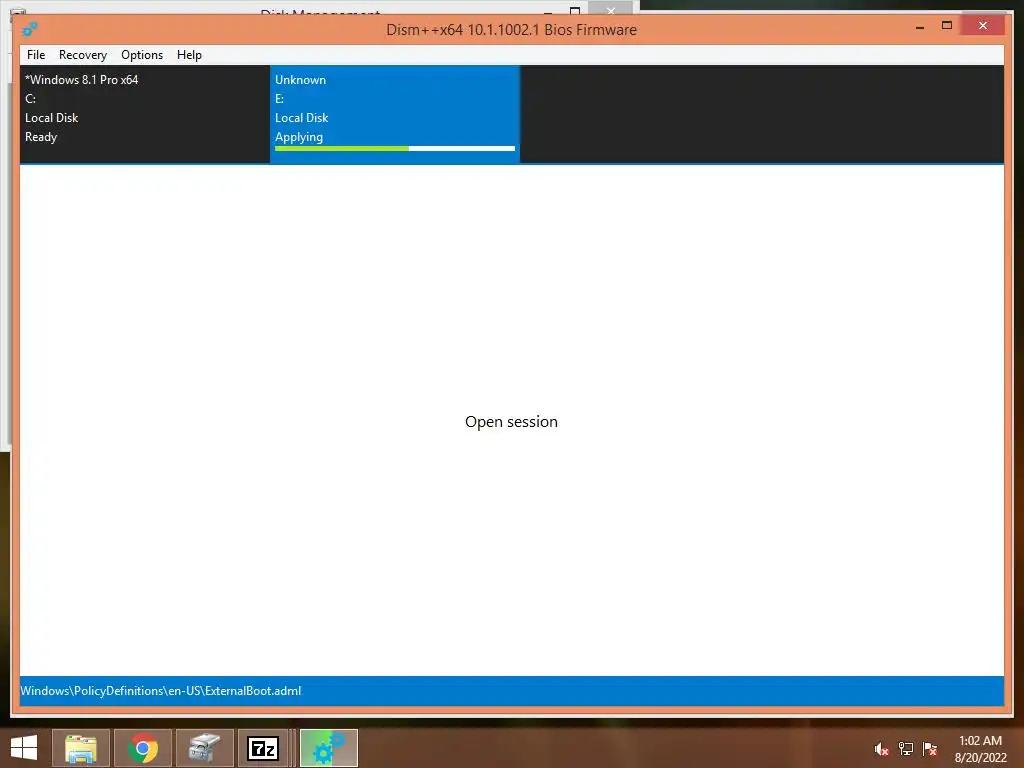Open the Help menu
This screenshot has width=1024, height=768.
189,55
